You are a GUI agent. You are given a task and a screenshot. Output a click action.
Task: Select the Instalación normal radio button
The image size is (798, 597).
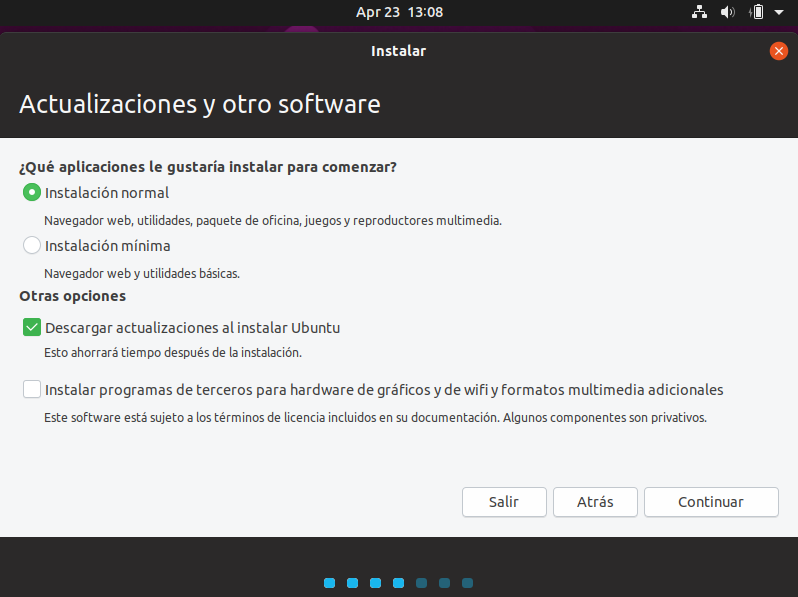point(32,192)
